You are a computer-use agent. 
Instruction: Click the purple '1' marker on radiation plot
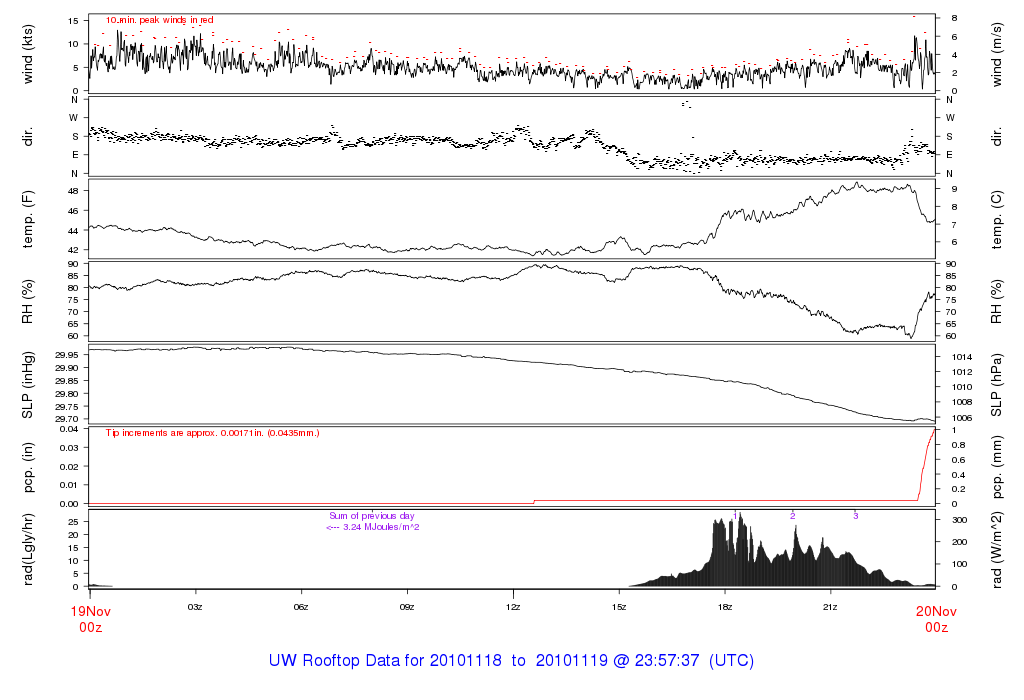[x=735, y=516]
